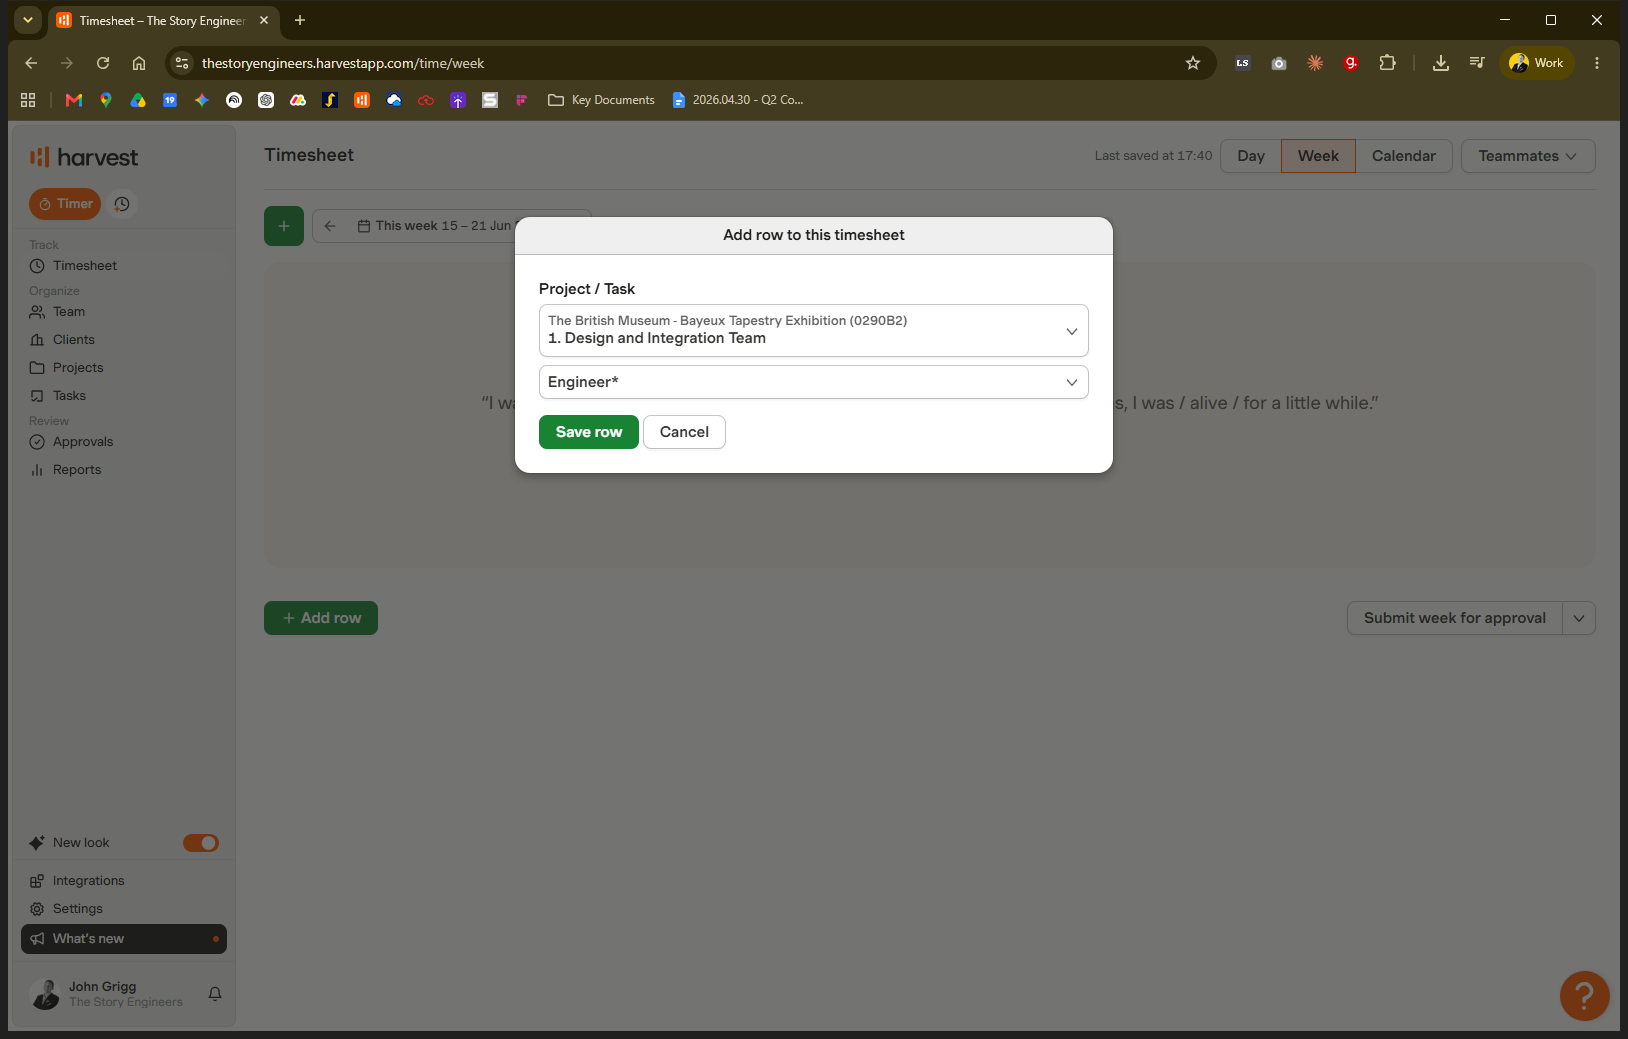Screen dimensions: 1628x1039
Task: Open the This week 15 – 21 Jun picker
Action: pos(434,226)
